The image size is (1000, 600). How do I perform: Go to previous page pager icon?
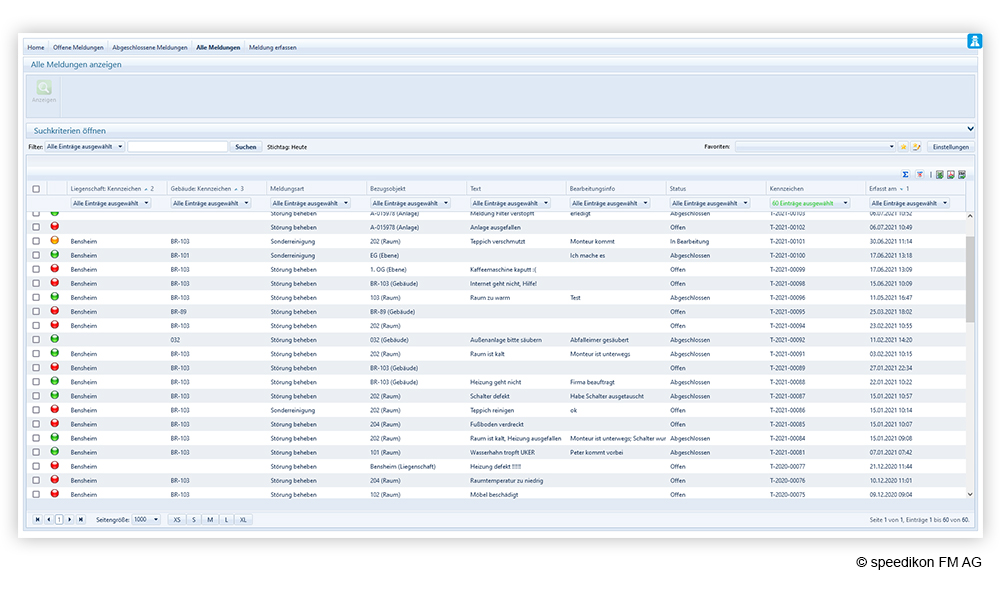click(x=48, y=520)
